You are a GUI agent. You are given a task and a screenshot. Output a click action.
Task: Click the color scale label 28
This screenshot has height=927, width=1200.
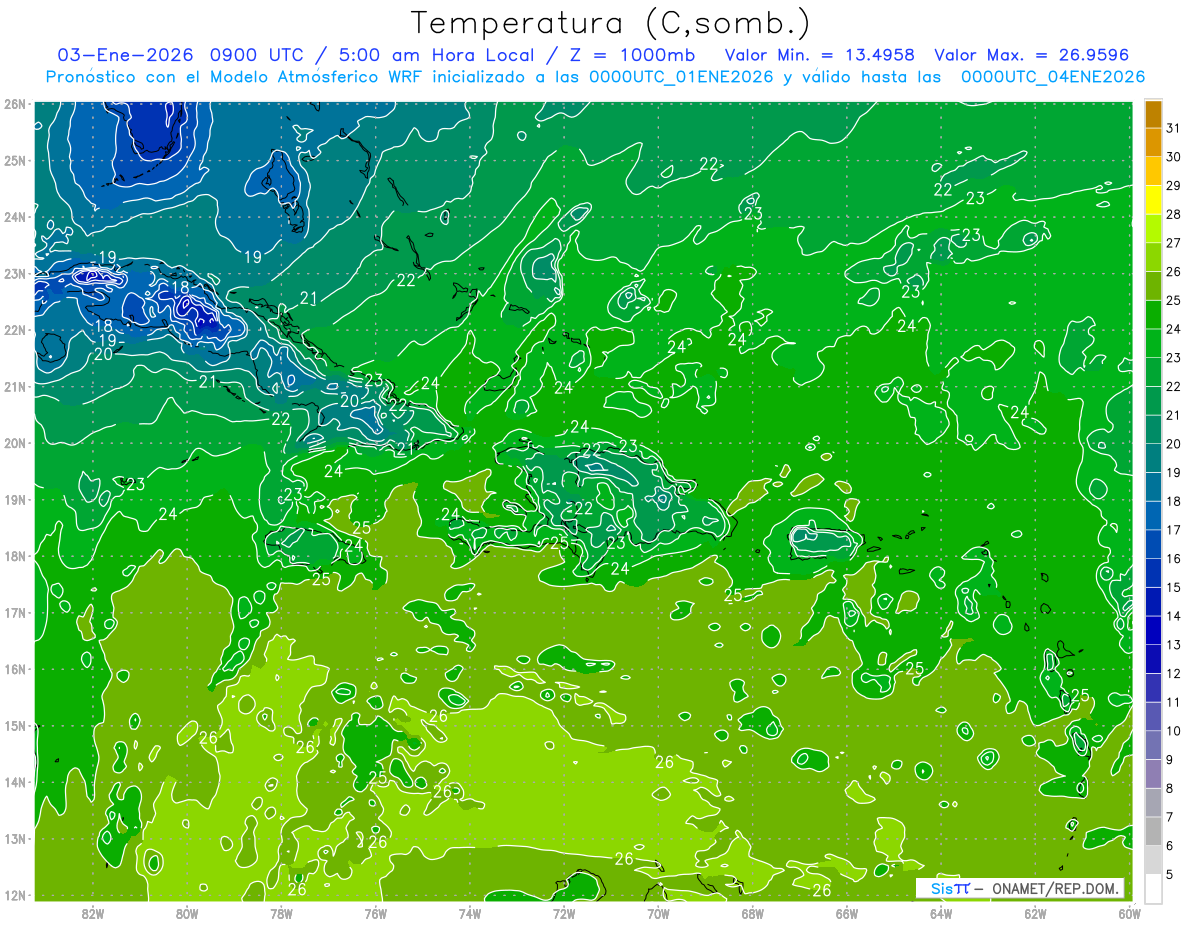pyautogui.click(x=1174, y=214)
